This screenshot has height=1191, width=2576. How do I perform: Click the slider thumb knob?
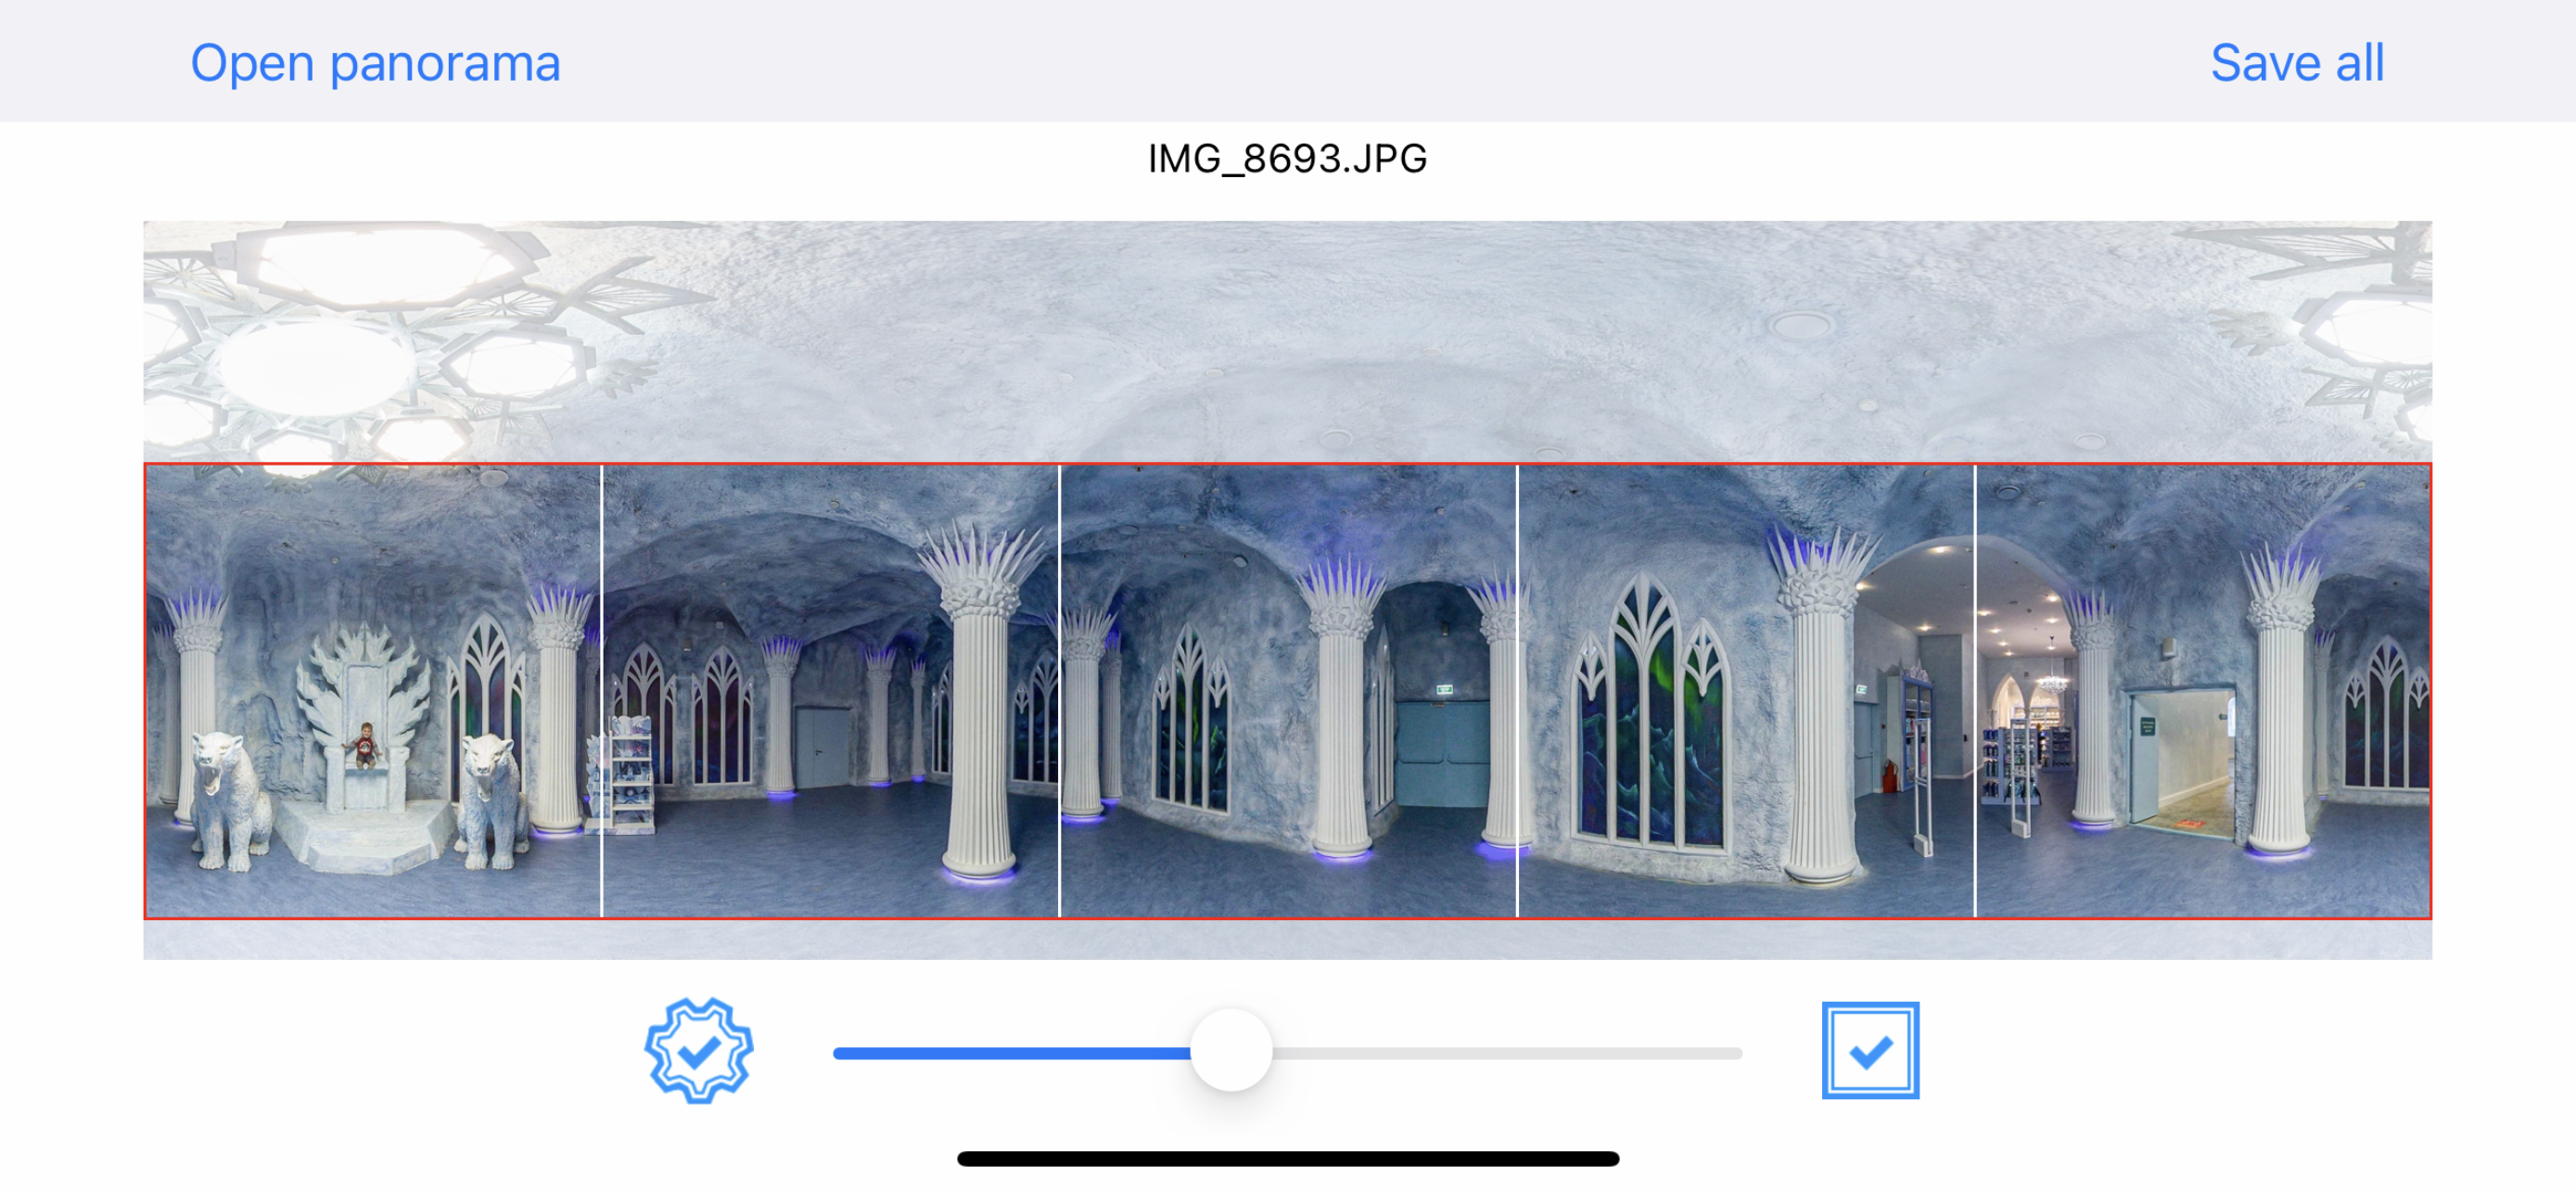(1231, 1050)
